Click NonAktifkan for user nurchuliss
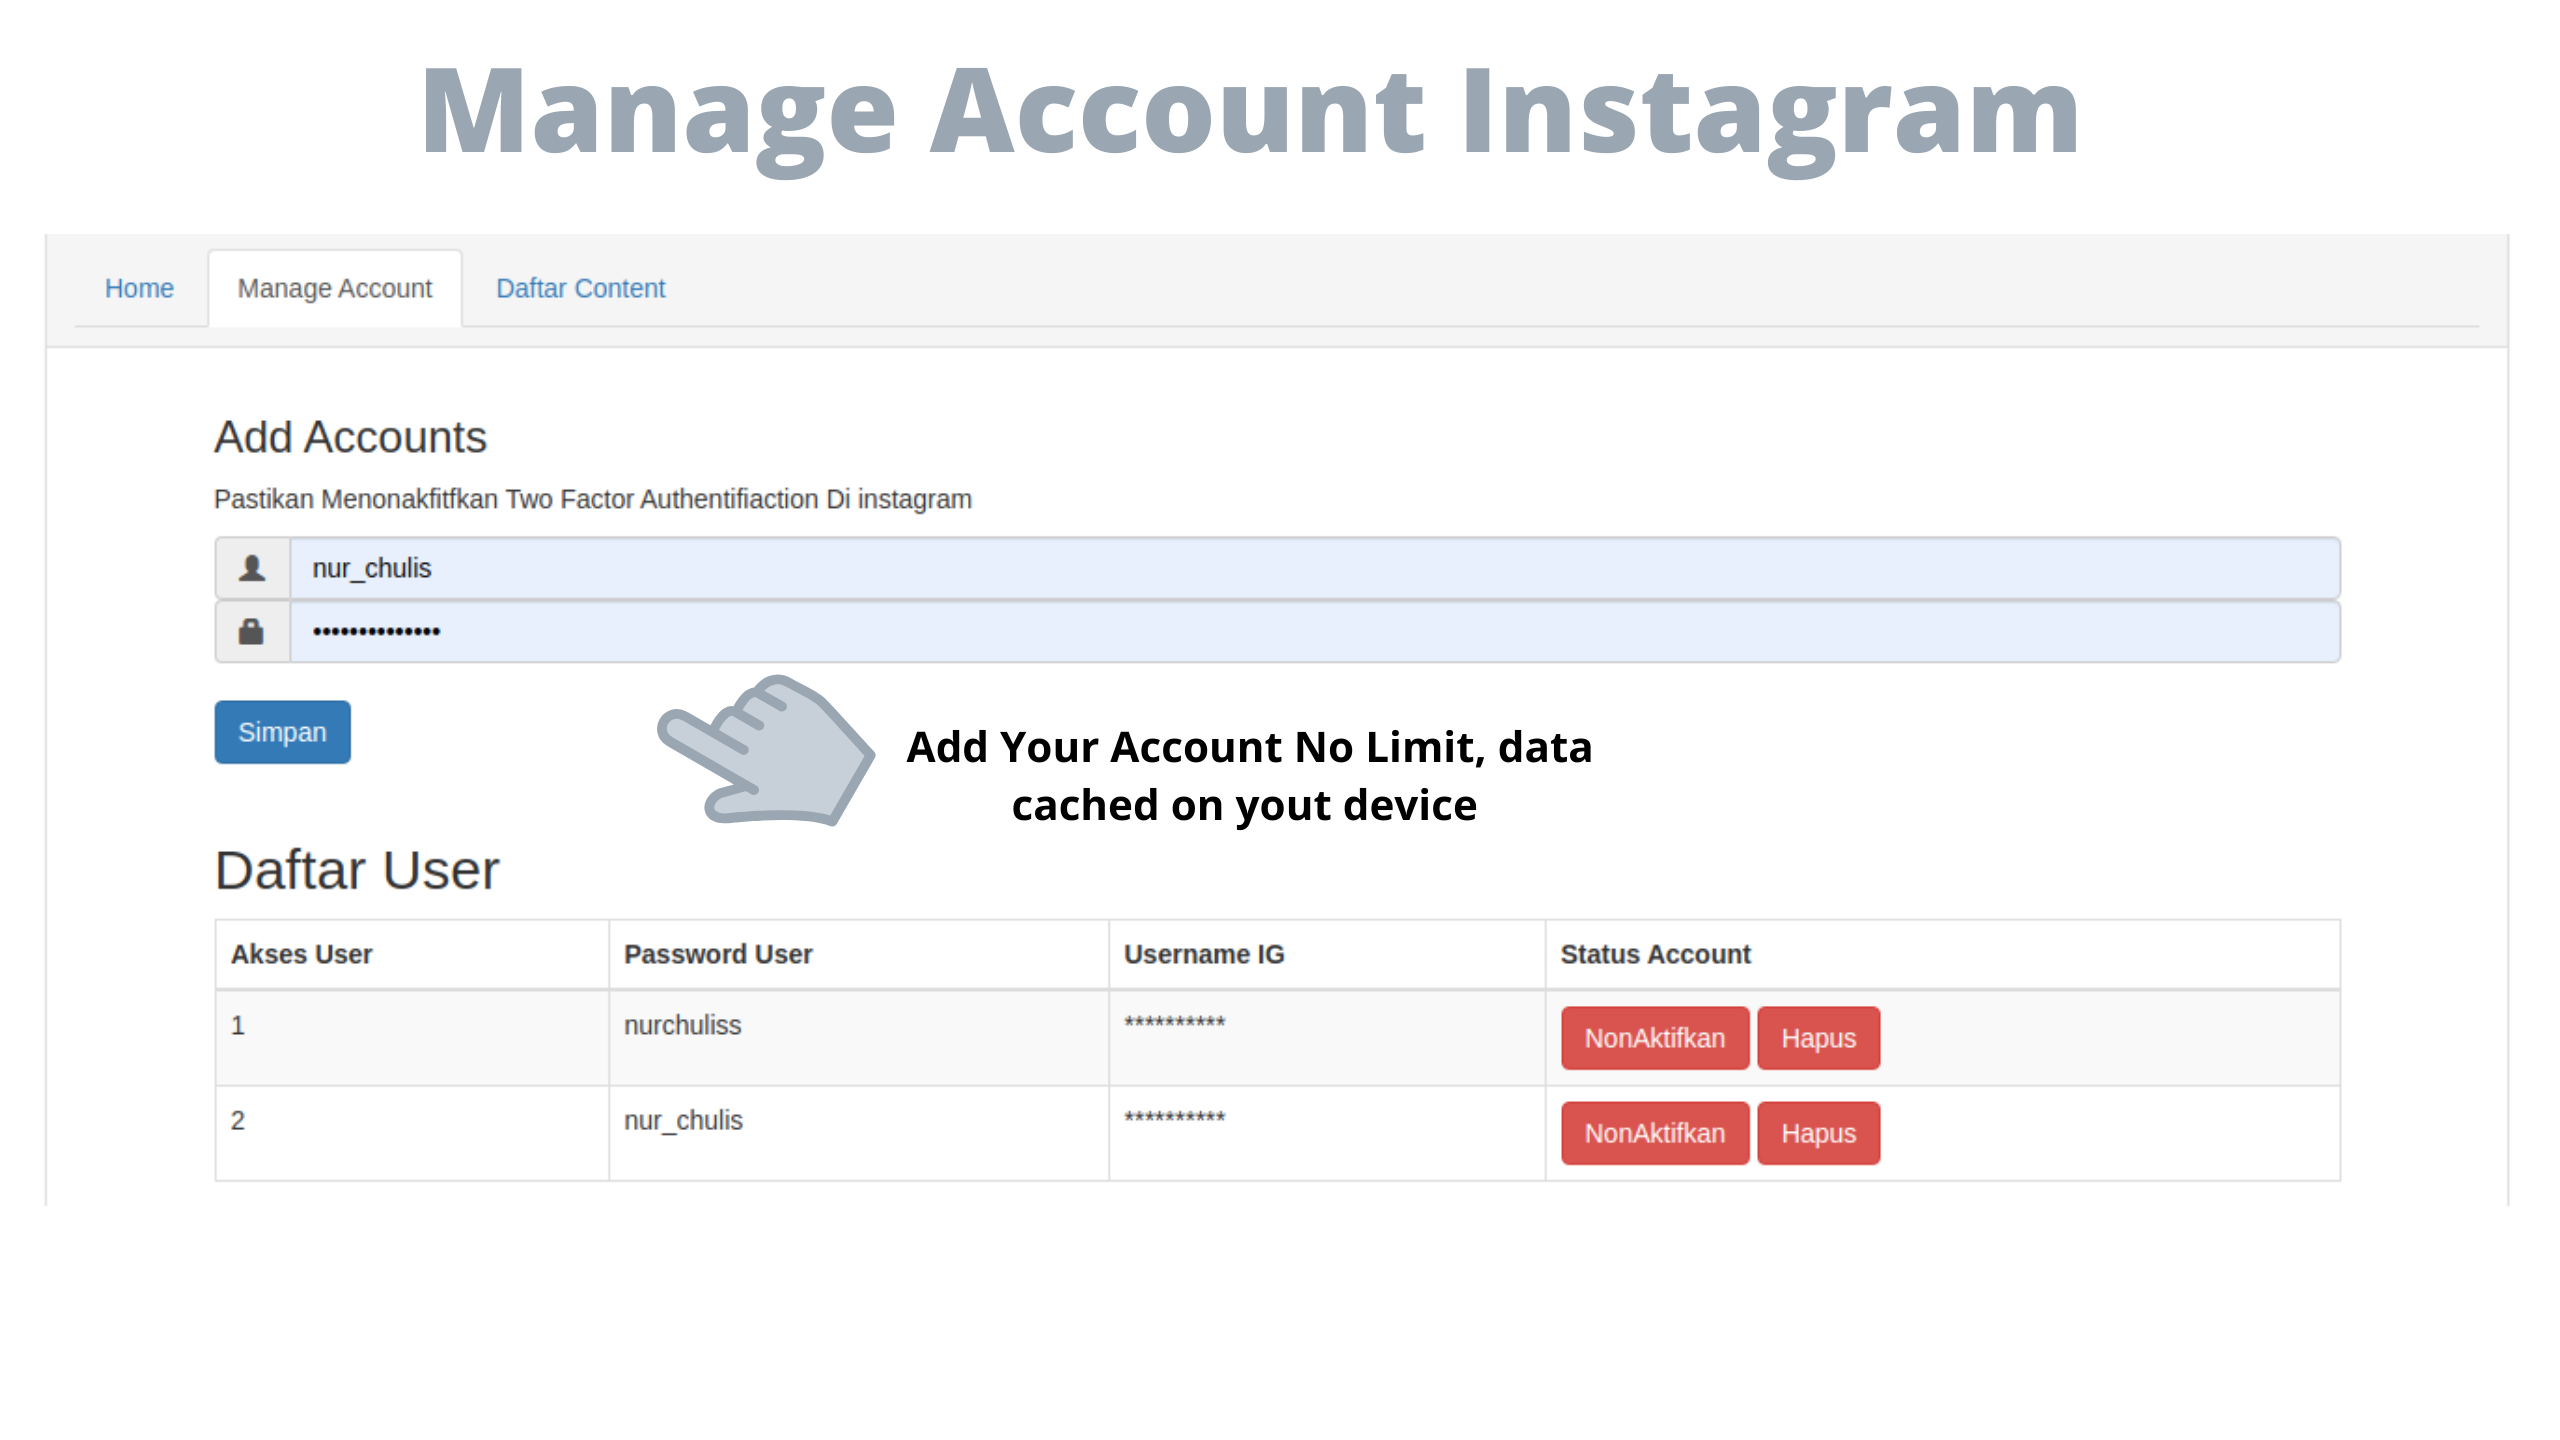The height and width of the screenshot is (1440, 2560). 1654,1038
